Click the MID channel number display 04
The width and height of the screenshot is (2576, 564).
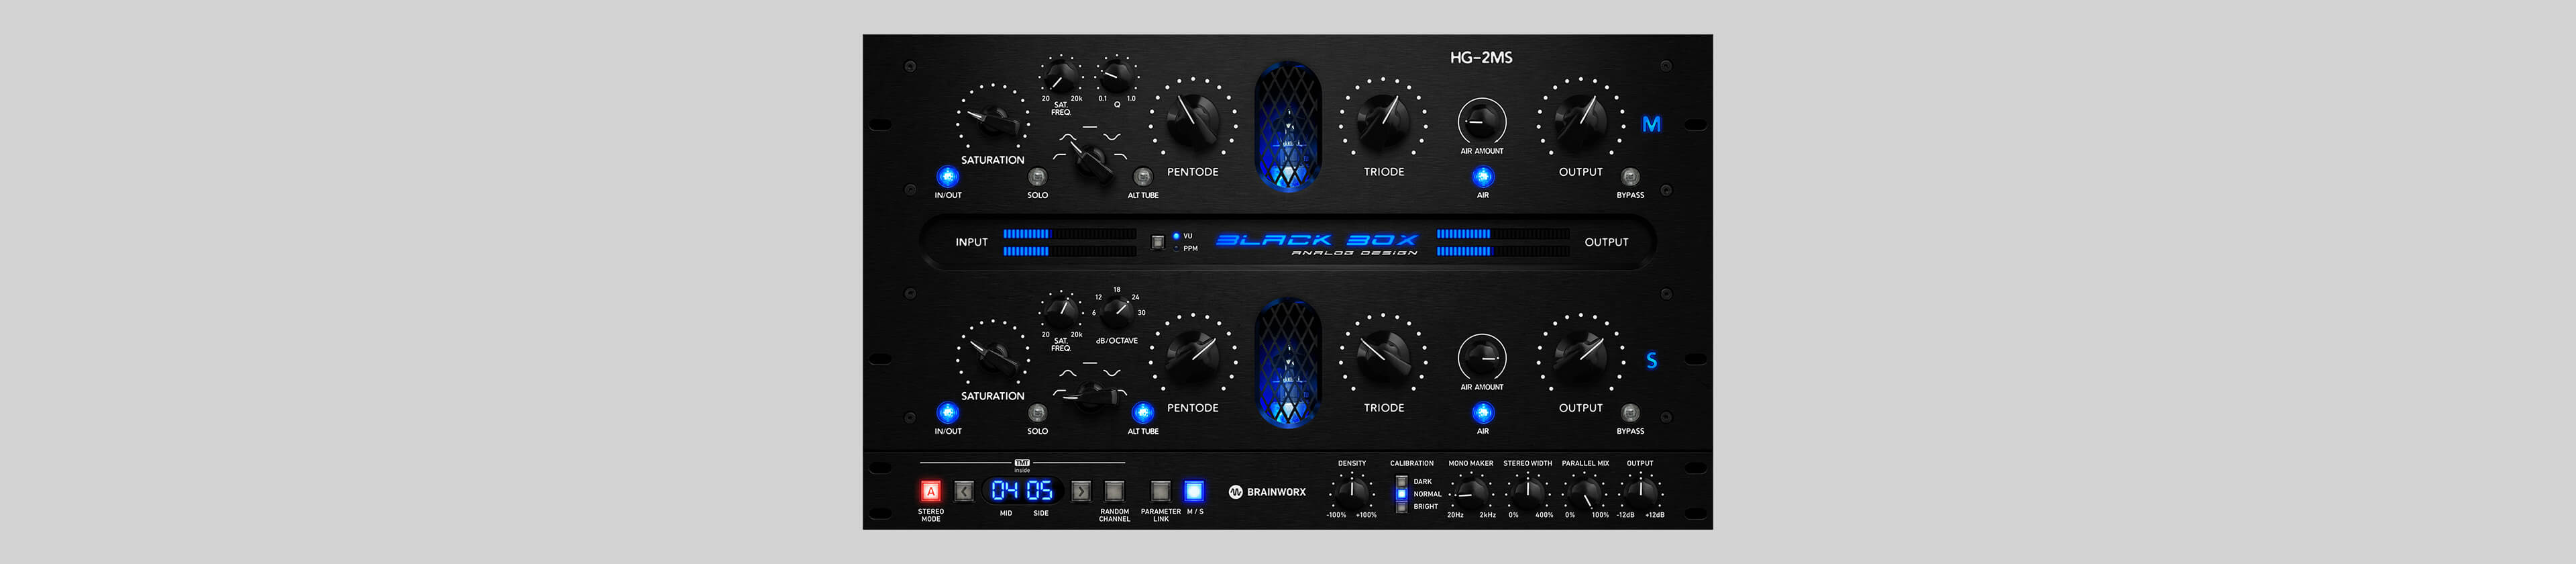click(x=1005, y=490)
